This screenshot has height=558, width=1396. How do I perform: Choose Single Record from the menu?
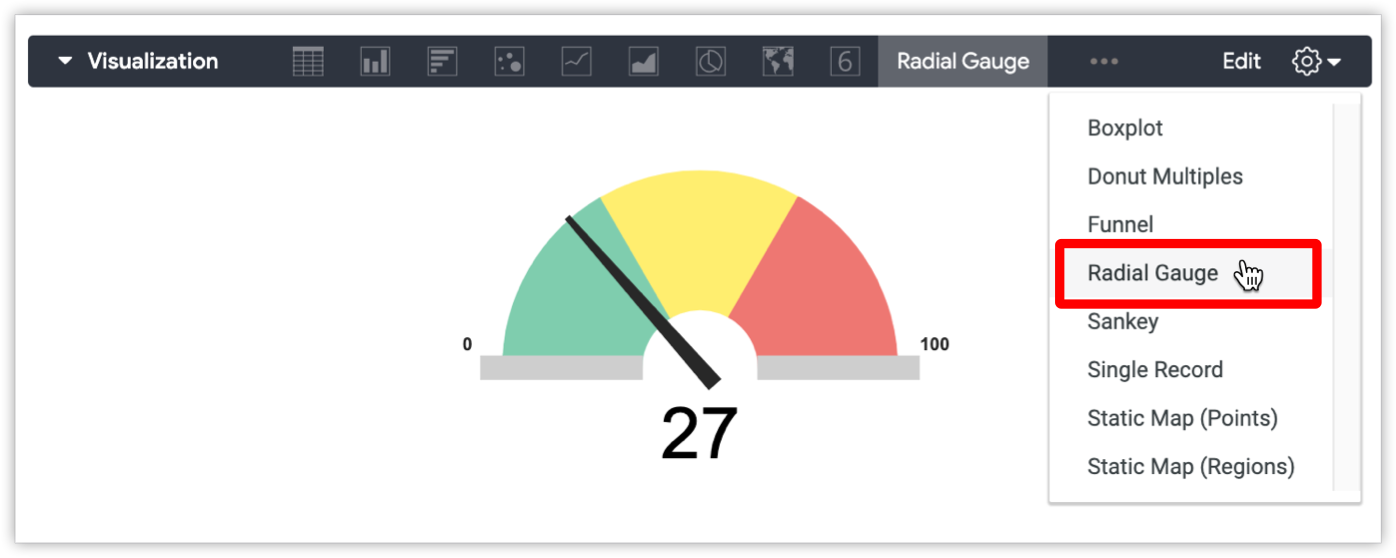coord(1155,370)
